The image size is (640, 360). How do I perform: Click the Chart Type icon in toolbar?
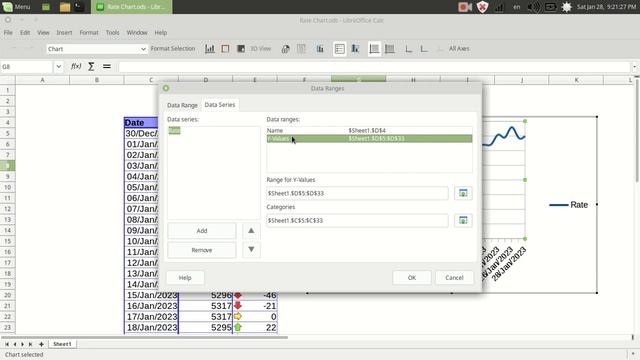pos(210,49)
